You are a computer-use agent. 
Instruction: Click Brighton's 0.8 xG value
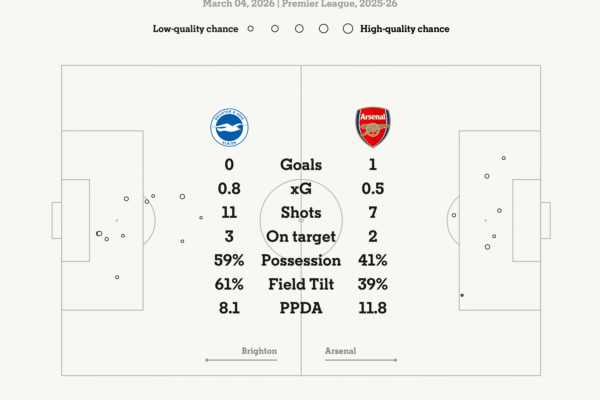coord(229,188)
